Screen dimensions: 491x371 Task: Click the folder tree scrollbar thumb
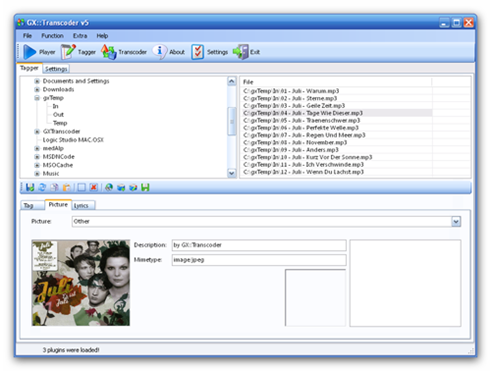(232, 121)
